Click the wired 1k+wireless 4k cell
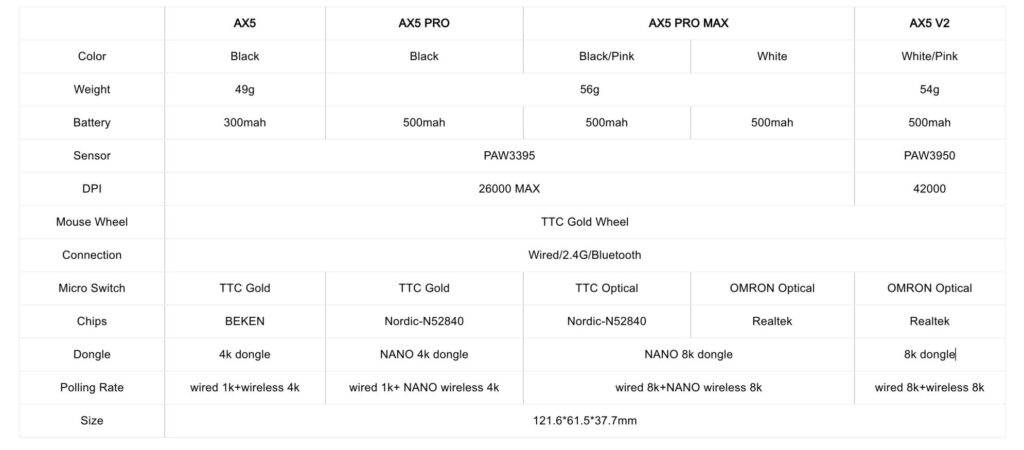1024x450 pixels. click(244, 387)
